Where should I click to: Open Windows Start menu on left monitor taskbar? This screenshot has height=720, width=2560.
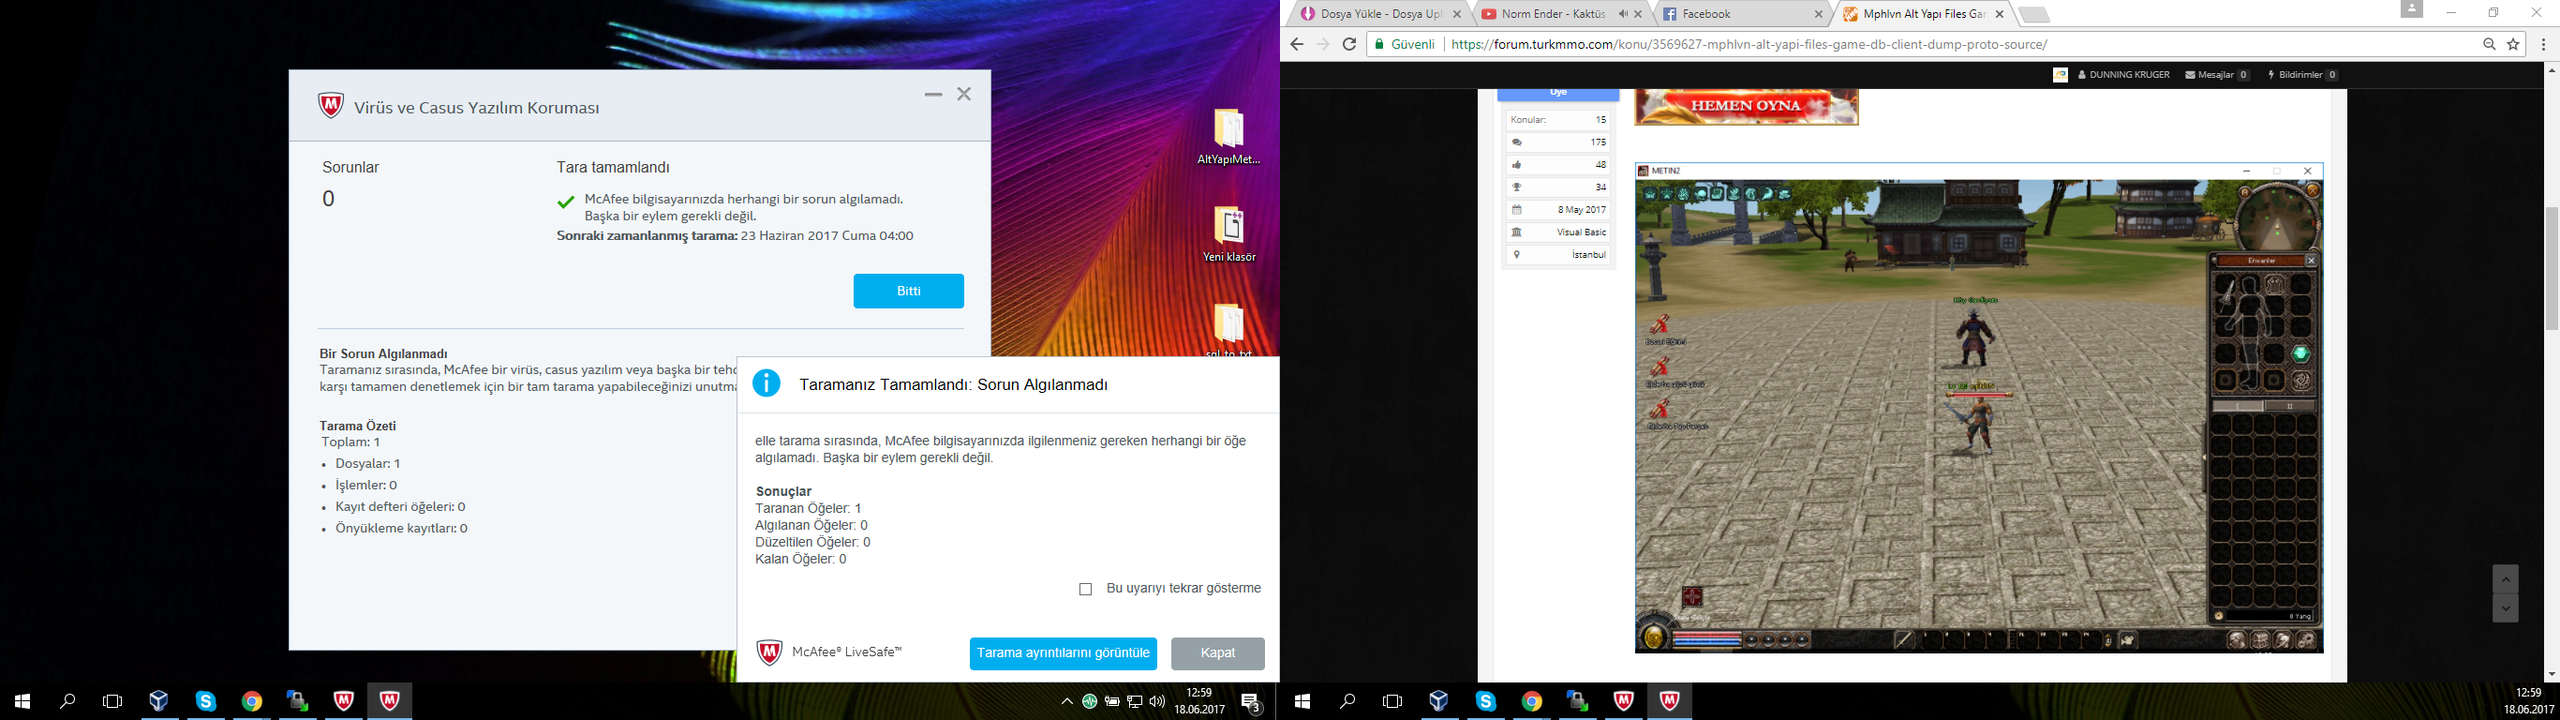click(x=22, y=702)
